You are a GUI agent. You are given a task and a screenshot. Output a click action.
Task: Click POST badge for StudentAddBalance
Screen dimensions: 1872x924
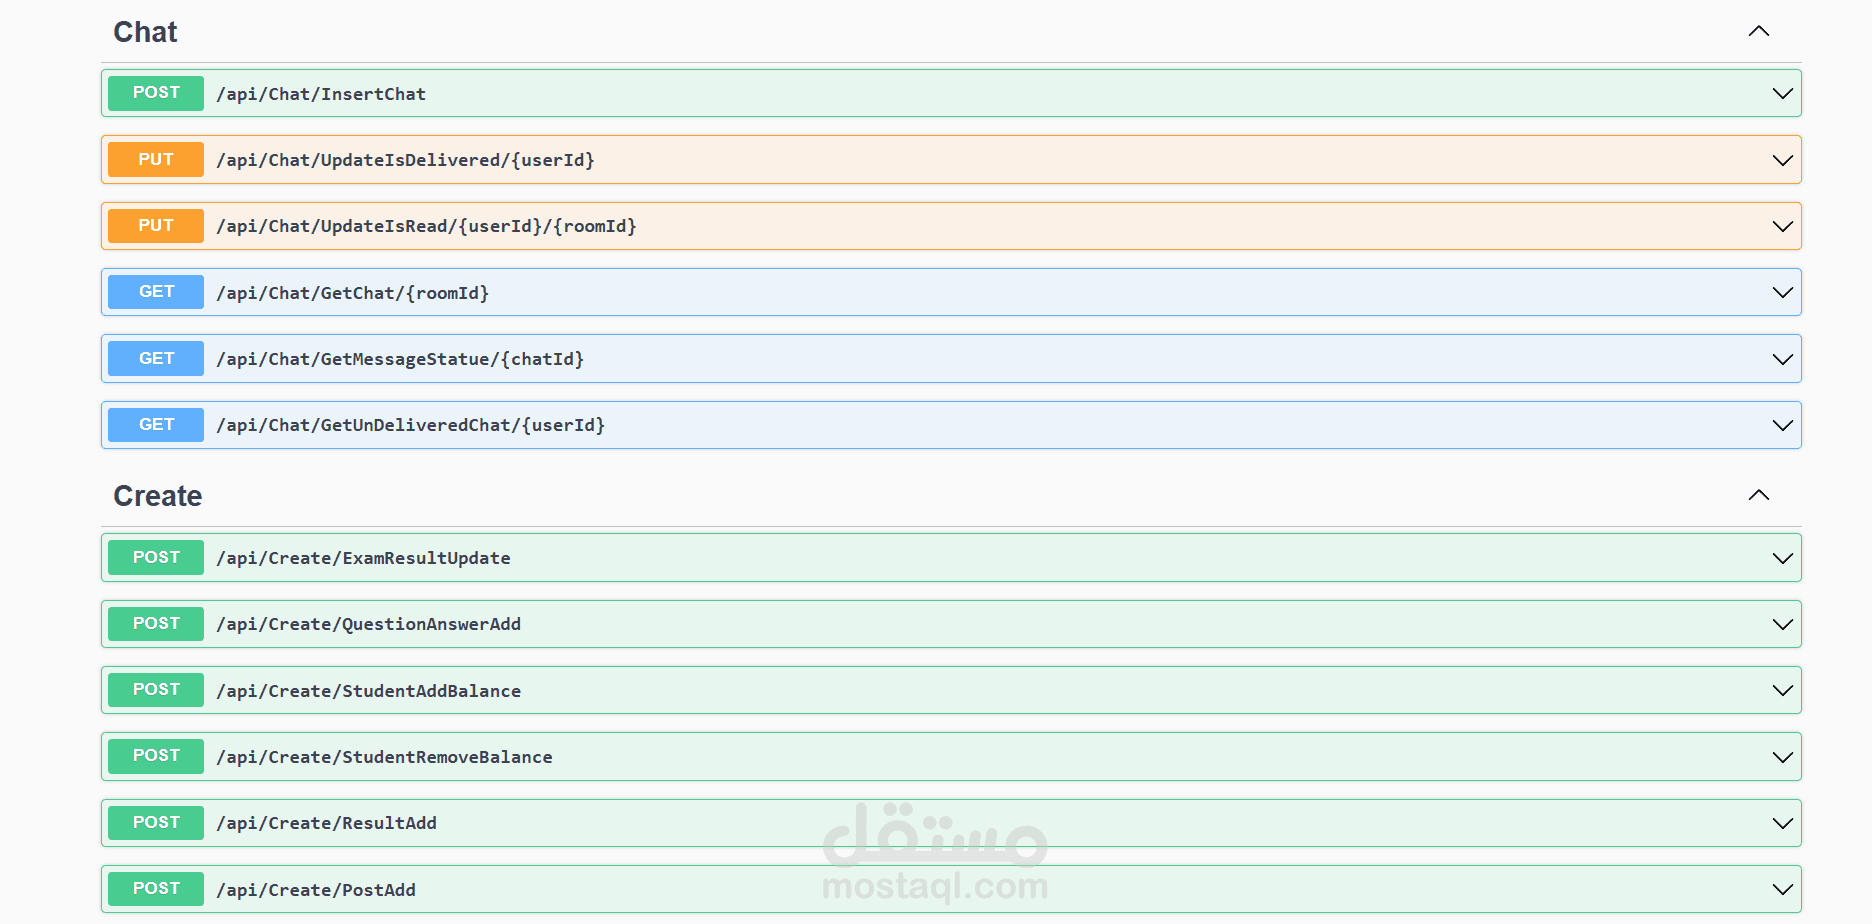tap(156, 690)
